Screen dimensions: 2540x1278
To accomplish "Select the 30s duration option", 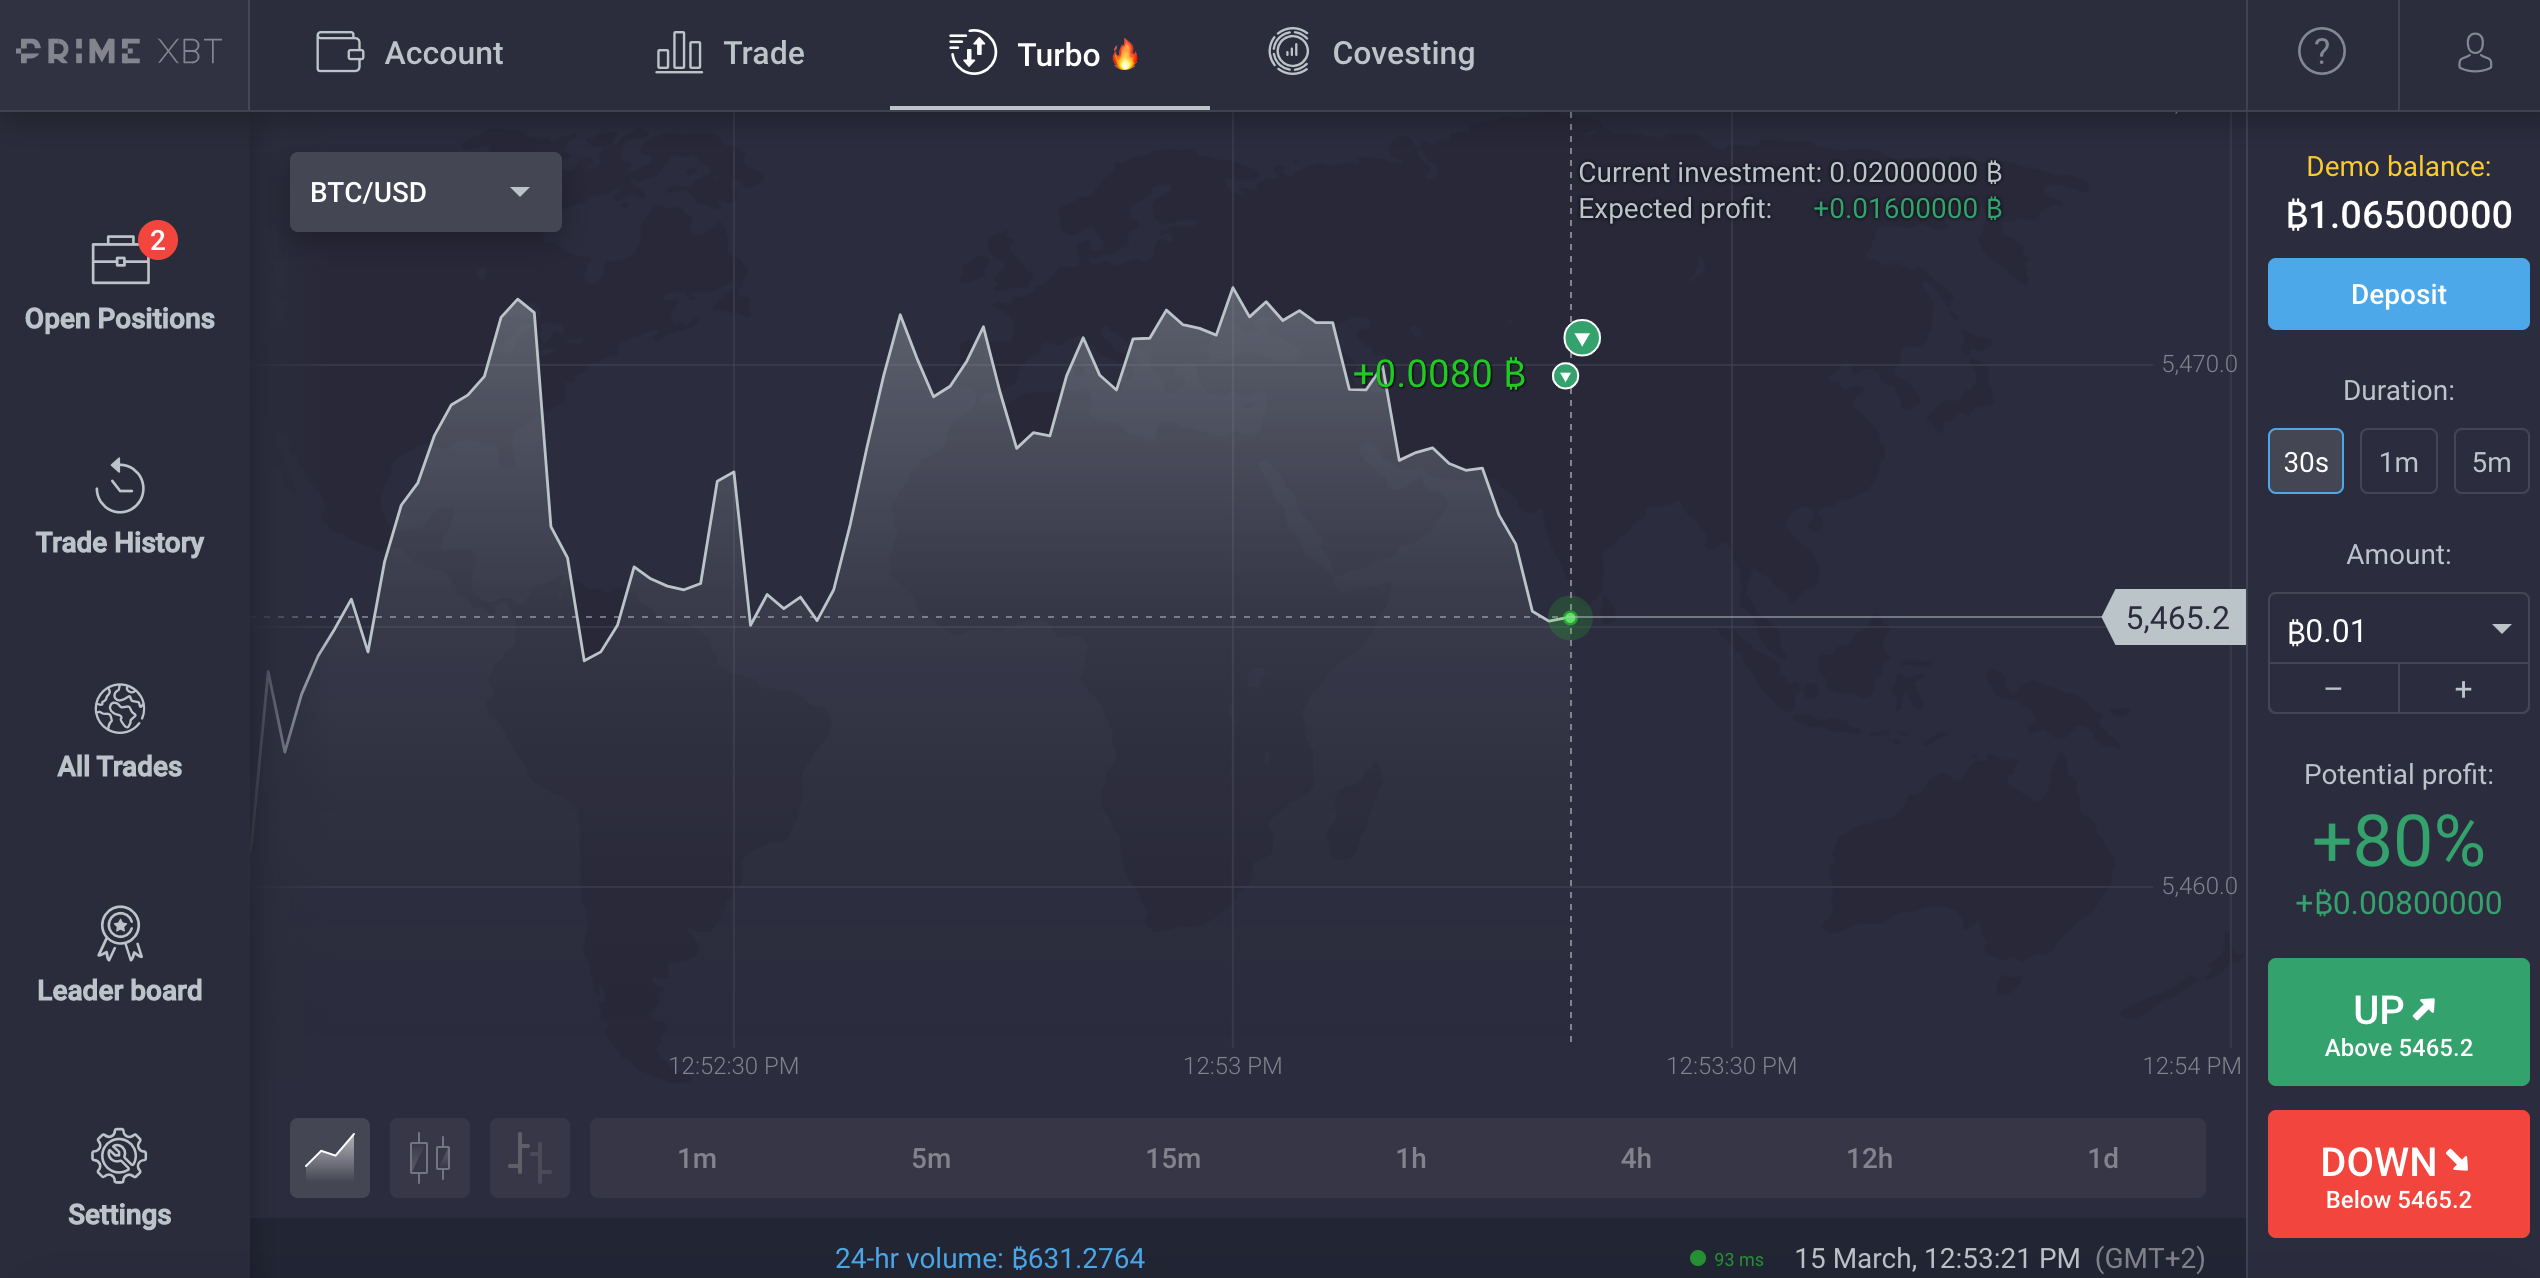I will point(2305,462).
